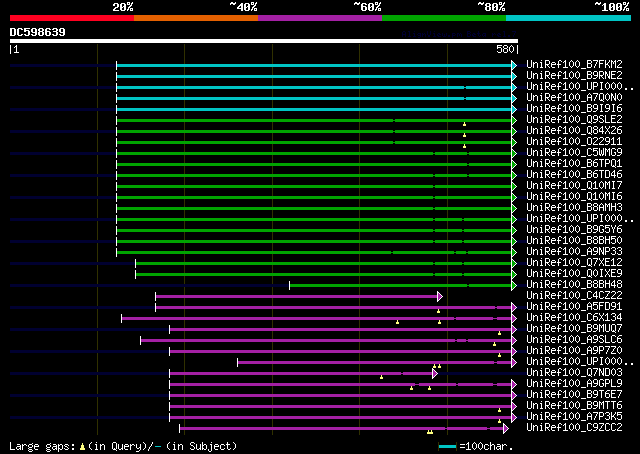Click the Q7XE12 green alignment bar
Screen dimensions: 640x454
click(323, 263)
